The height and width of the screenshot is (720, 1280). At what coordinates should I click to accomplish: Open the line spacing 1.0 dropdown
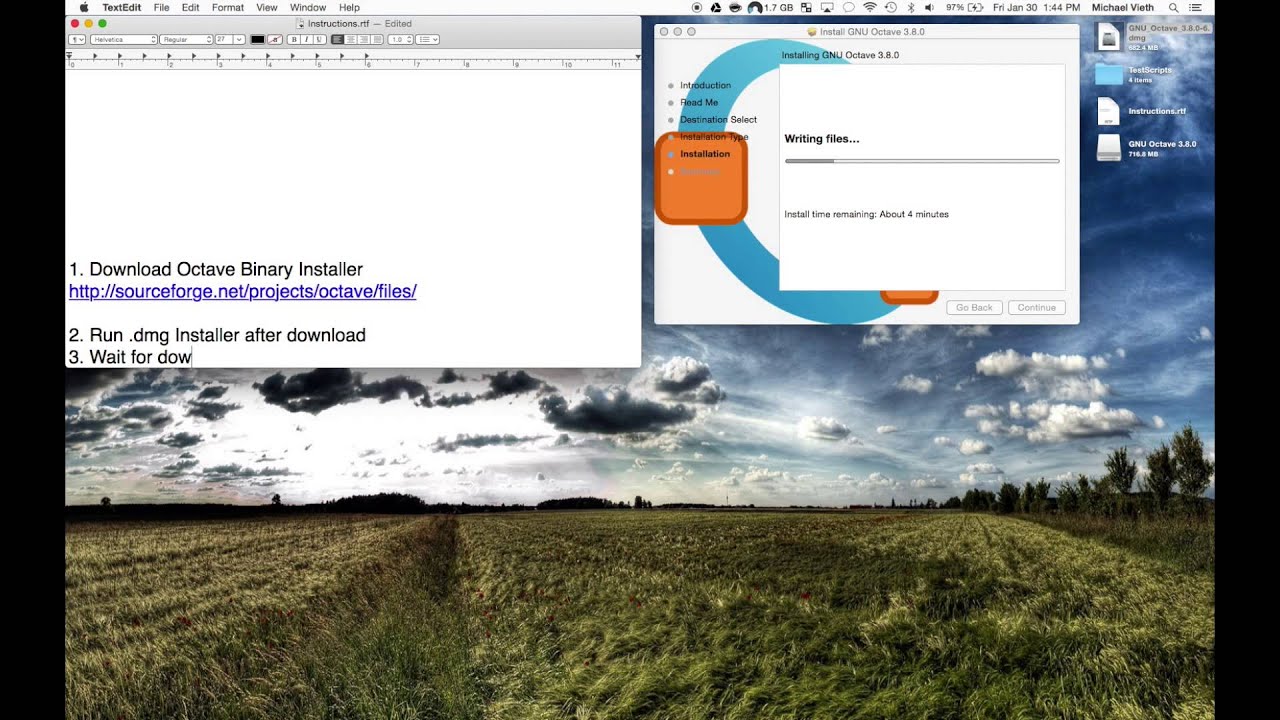(x=400, y=39)
